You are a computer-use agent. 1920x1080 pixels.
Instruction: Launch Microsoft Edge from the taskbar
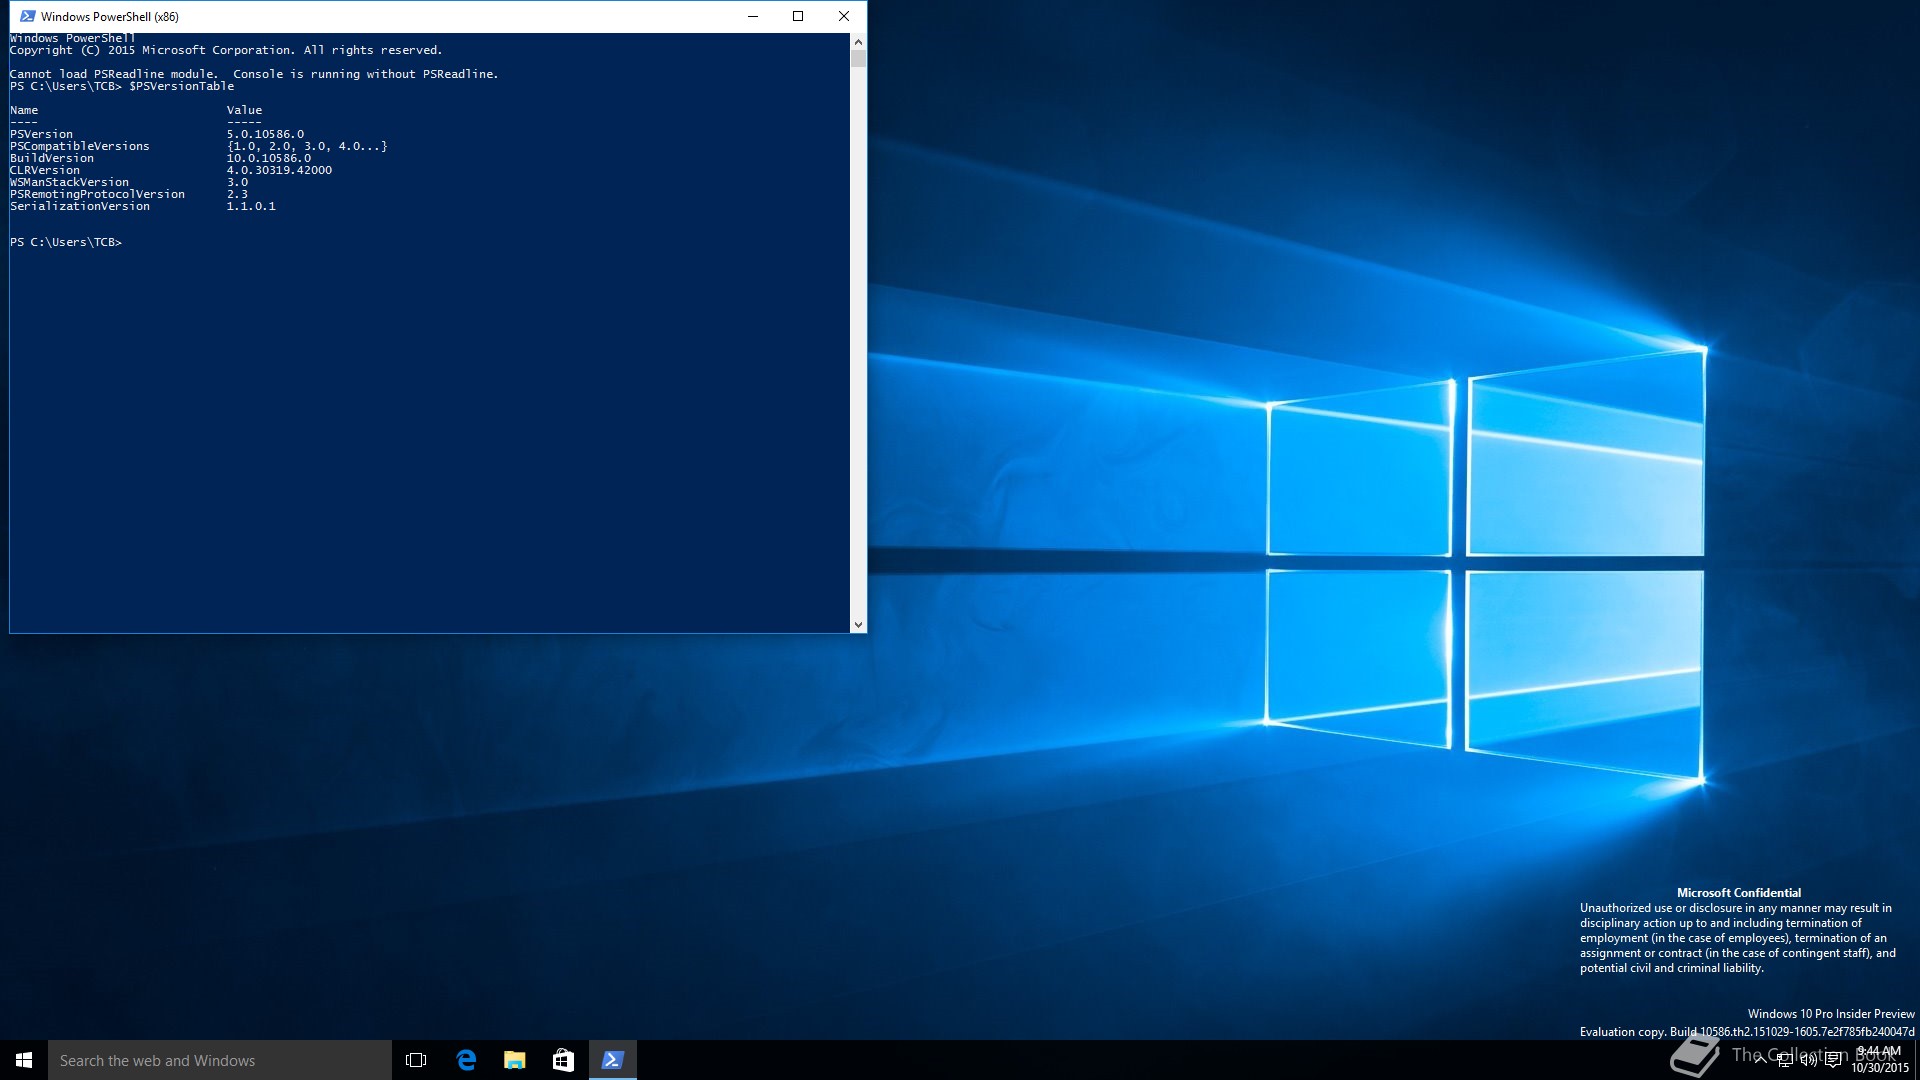(466, 1060)
